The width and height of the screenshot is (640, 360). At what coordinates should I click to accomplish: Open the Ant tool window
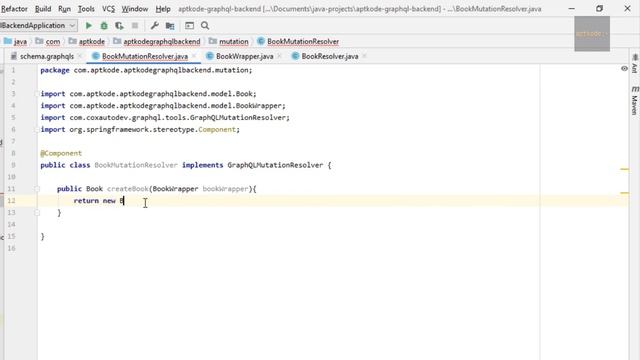pos(635,64)
